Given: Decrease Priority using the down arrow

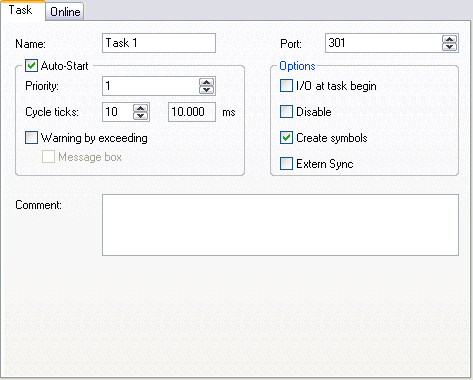Looking at the screenshot, I should click(x=207, y=90).
